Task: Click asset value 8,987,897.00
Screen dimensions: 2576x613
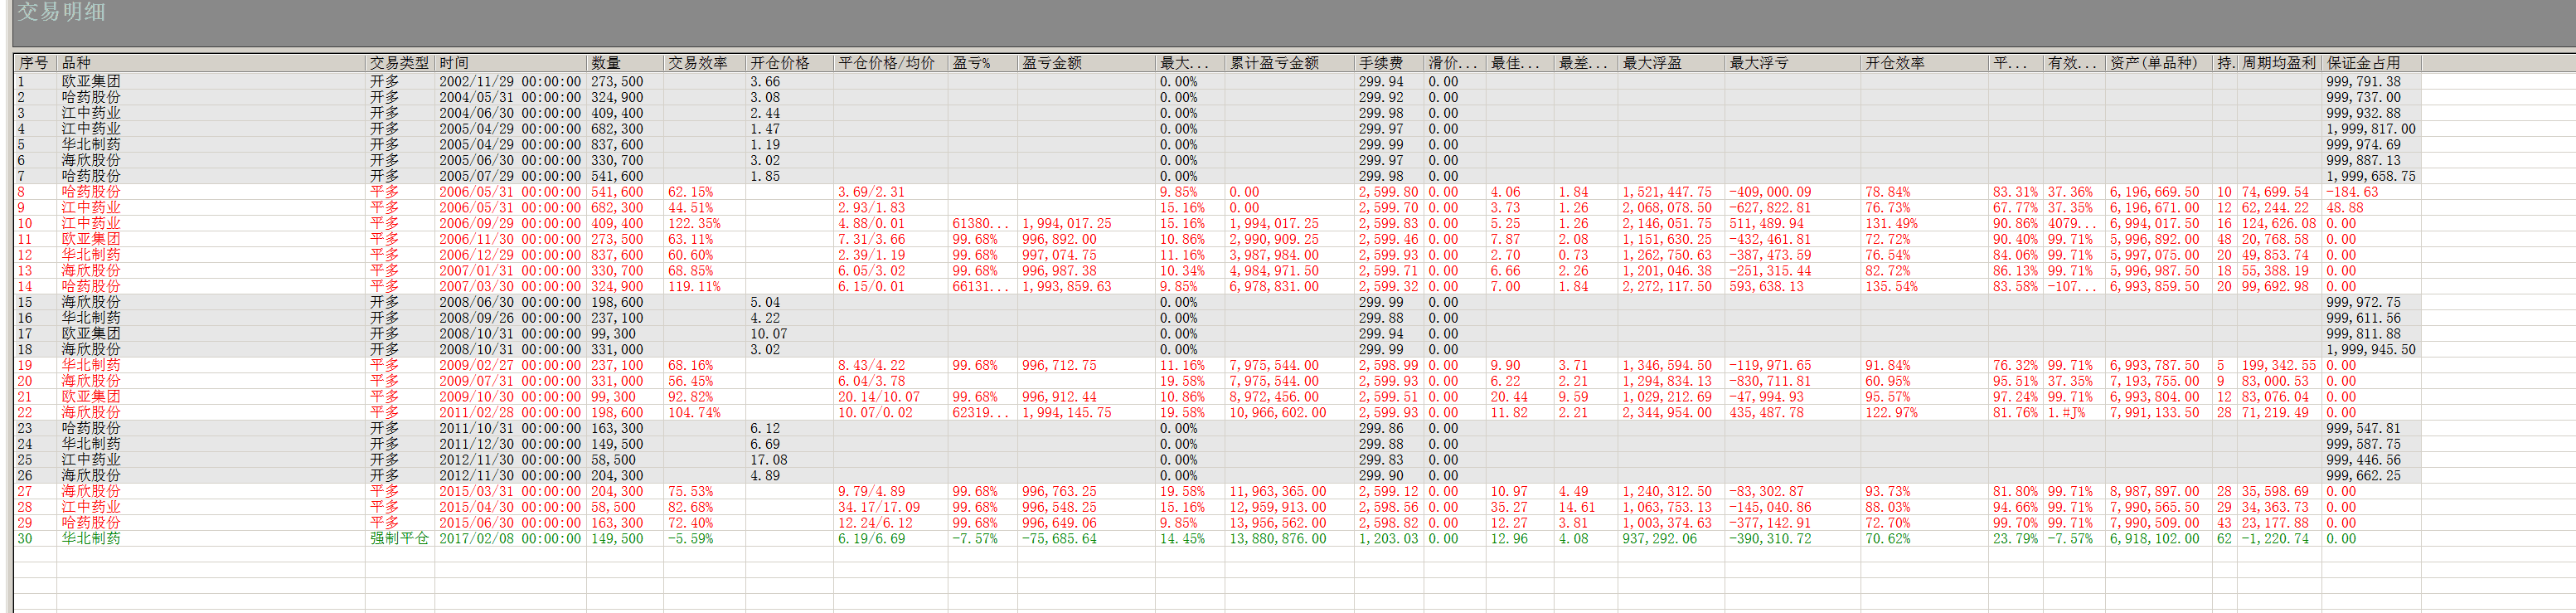Action: [2155, 492]
